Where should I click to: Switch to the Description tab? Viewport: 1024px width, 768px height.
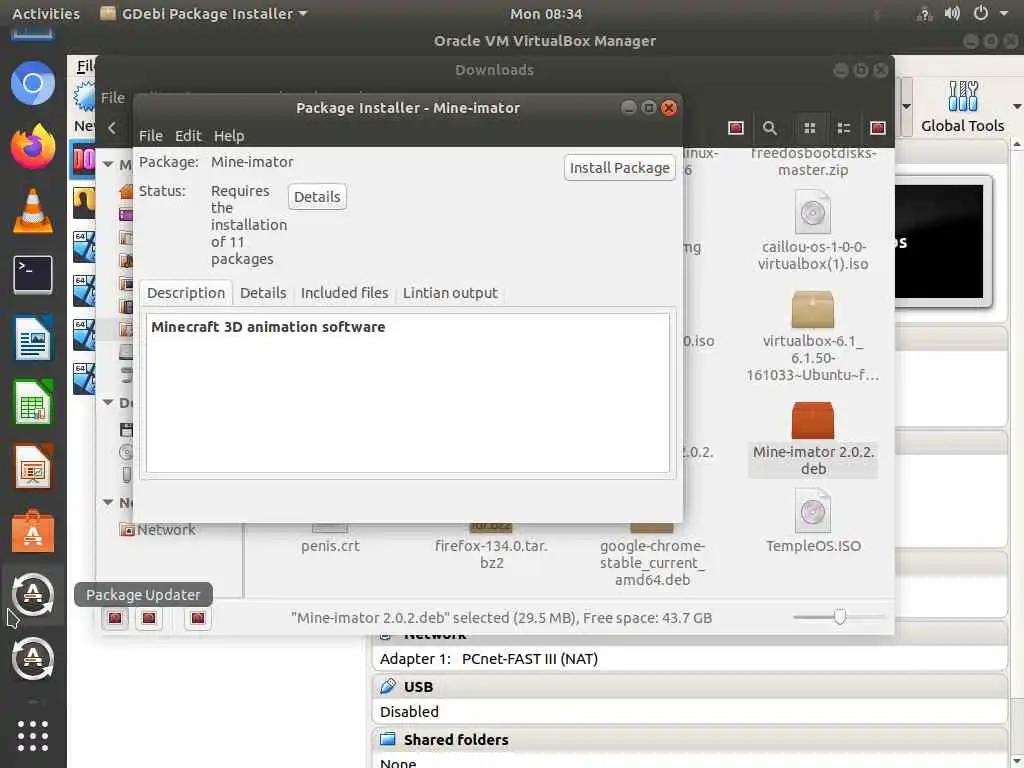pyautogui.click(x=186, y=293)
